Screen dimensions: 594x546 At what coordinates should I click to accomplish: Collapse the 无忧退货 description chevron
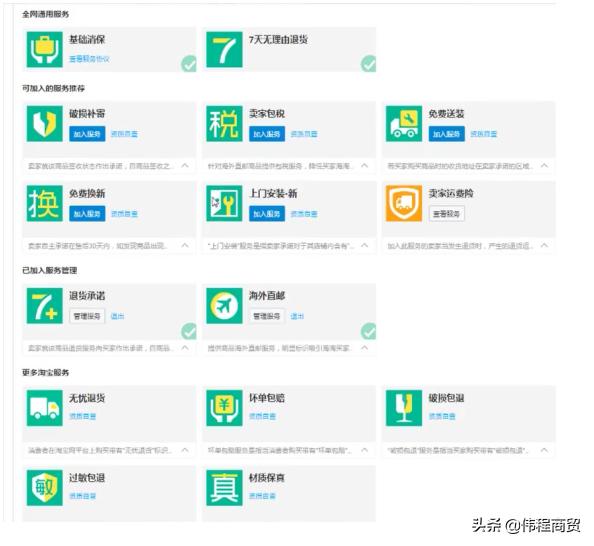pos(185,450)
